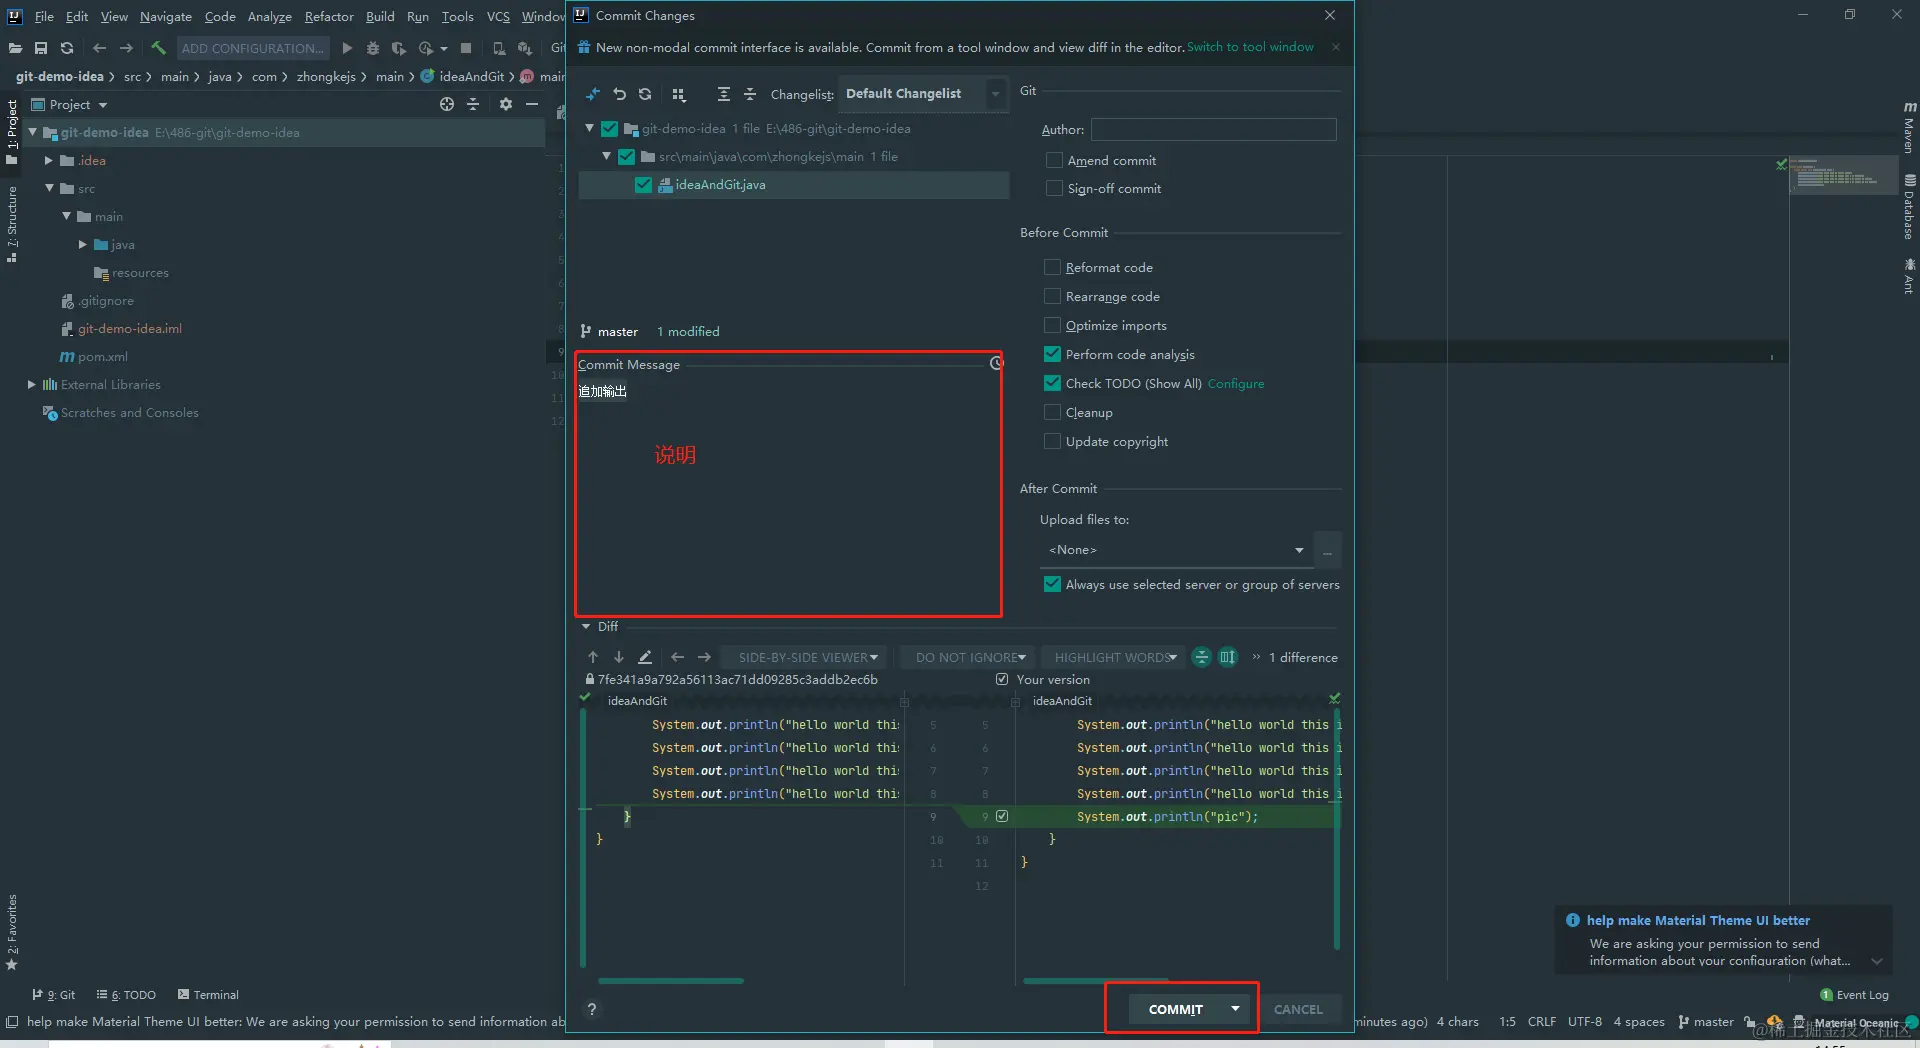Open the Event Log in status bar
This screenshot has height=1048, width=1920.
click(1855, 995)
